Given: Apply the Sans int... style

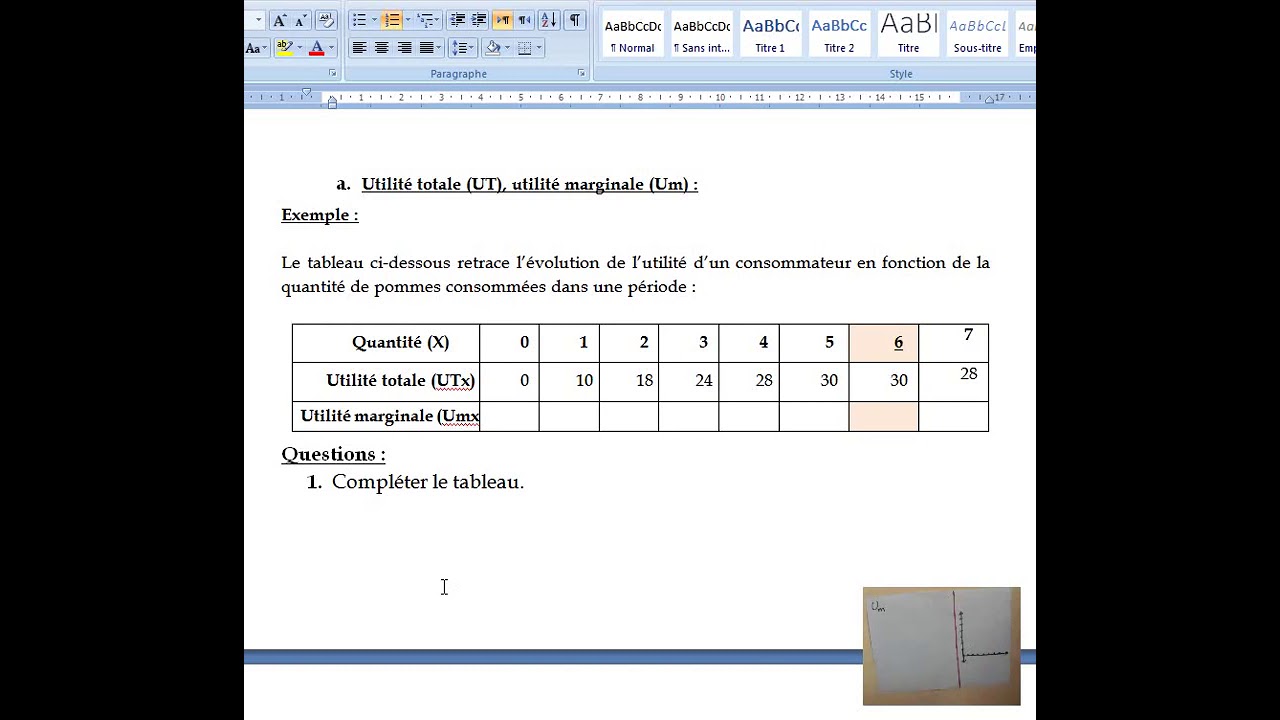Looking at the screenshot, I should coord(701,34).
